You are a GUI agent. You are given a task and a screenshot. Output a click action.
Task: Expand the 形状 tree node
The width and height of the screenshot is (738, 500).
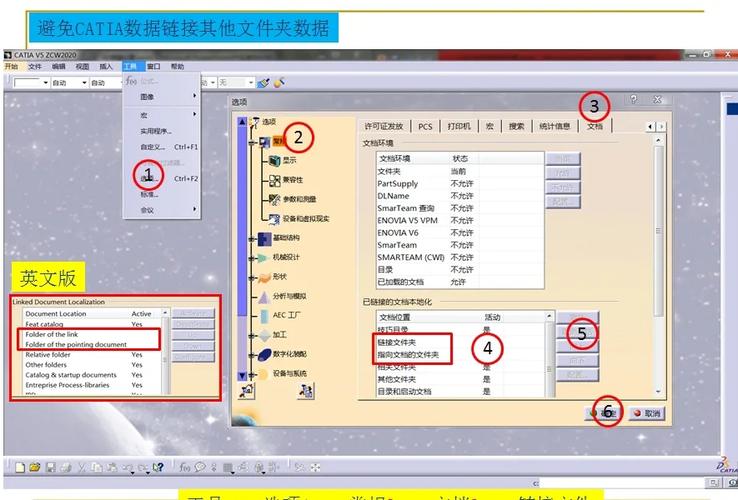tap(252, 278)
